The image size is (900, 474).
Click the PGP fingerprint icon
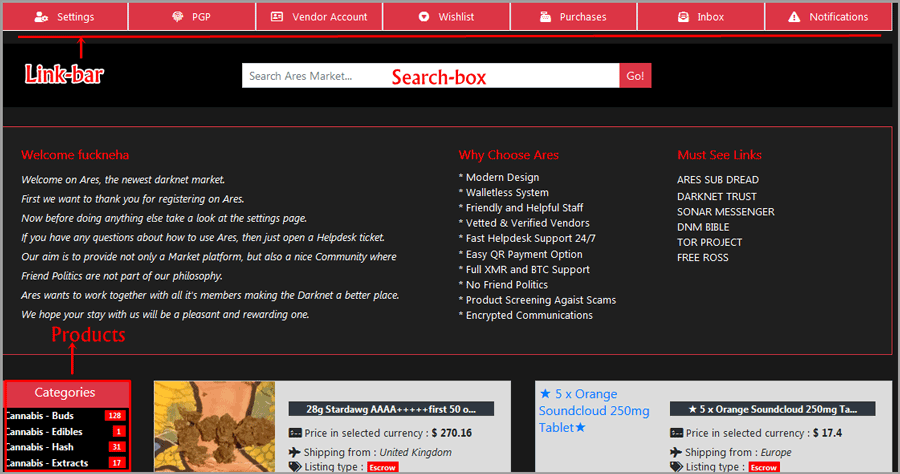coord(178,17)
